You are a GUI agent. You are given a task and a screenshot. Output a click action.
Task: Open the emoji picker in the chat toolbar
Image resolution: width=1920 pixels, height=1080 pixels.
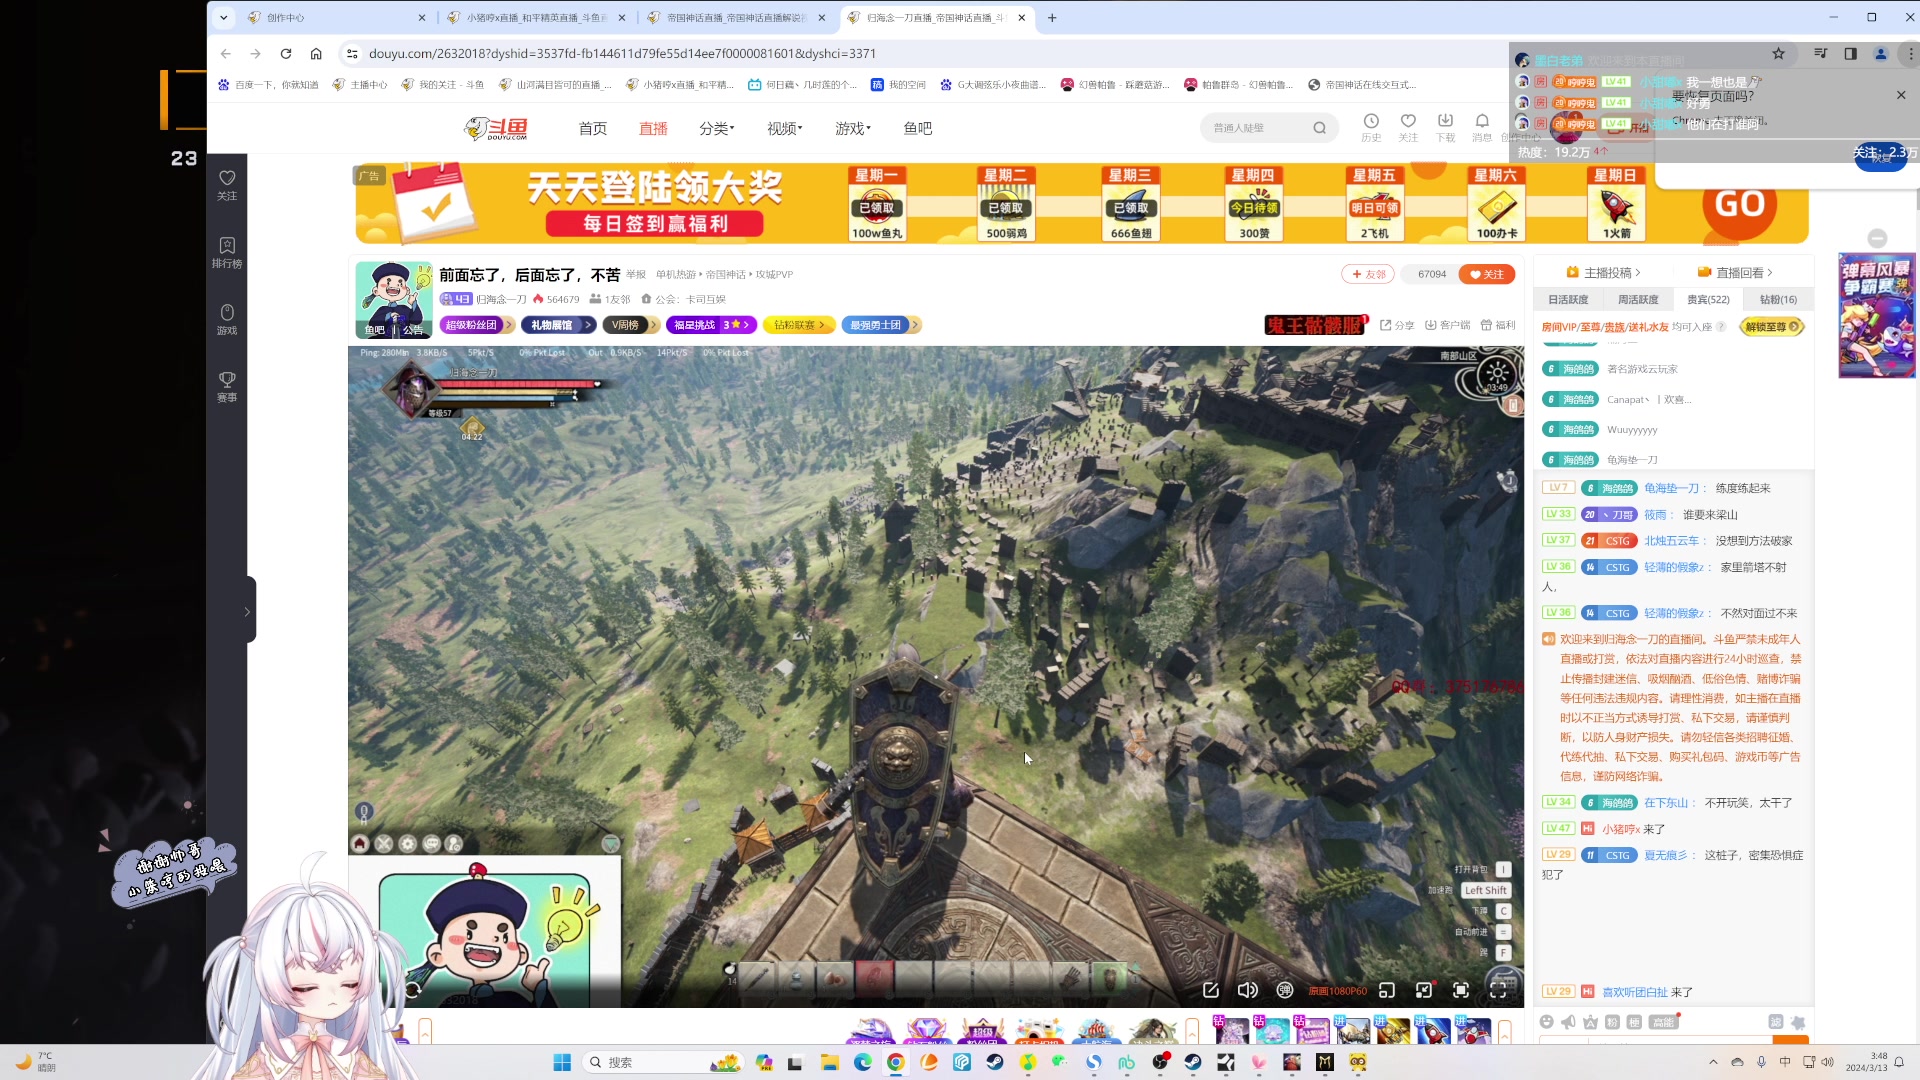click(1548, 1023)
